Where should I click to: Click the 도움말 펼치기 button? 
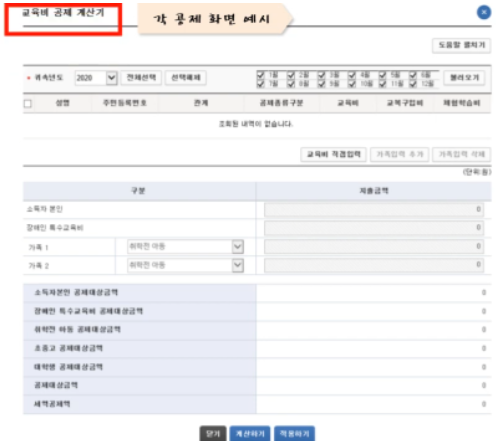click(461, 45)
